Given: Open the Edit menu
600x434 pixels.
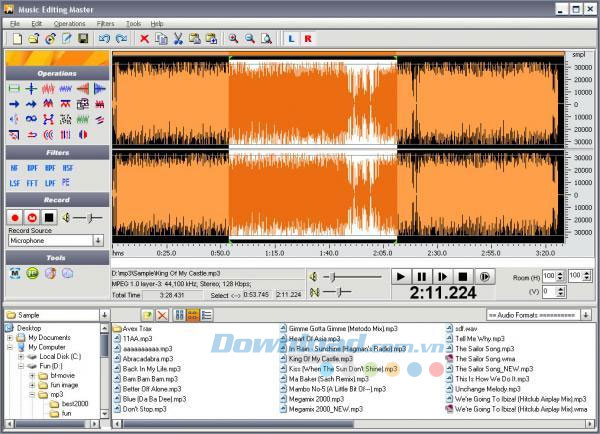Looking at the screenshot, I should point(37,24).
